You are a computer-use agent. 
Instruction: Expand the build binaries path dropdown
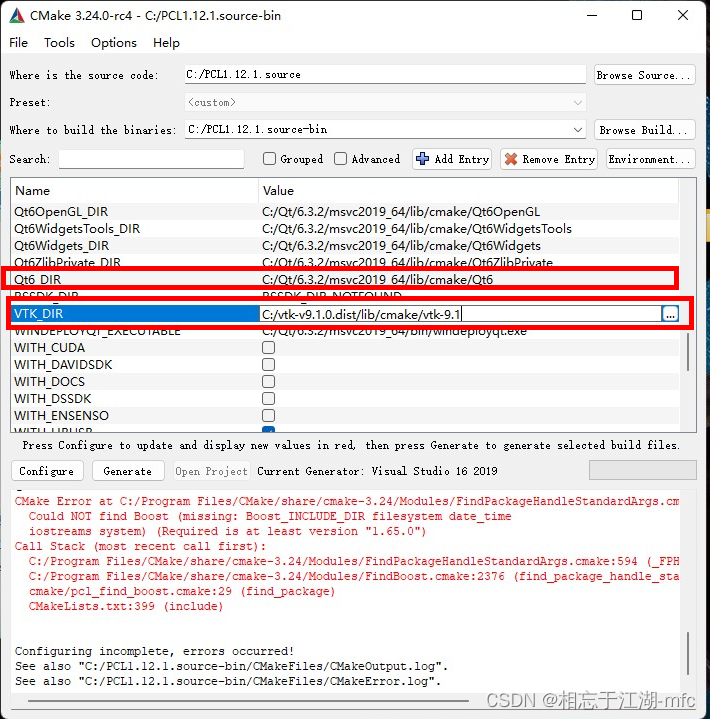pyautogui.click(x=577, y=130)
